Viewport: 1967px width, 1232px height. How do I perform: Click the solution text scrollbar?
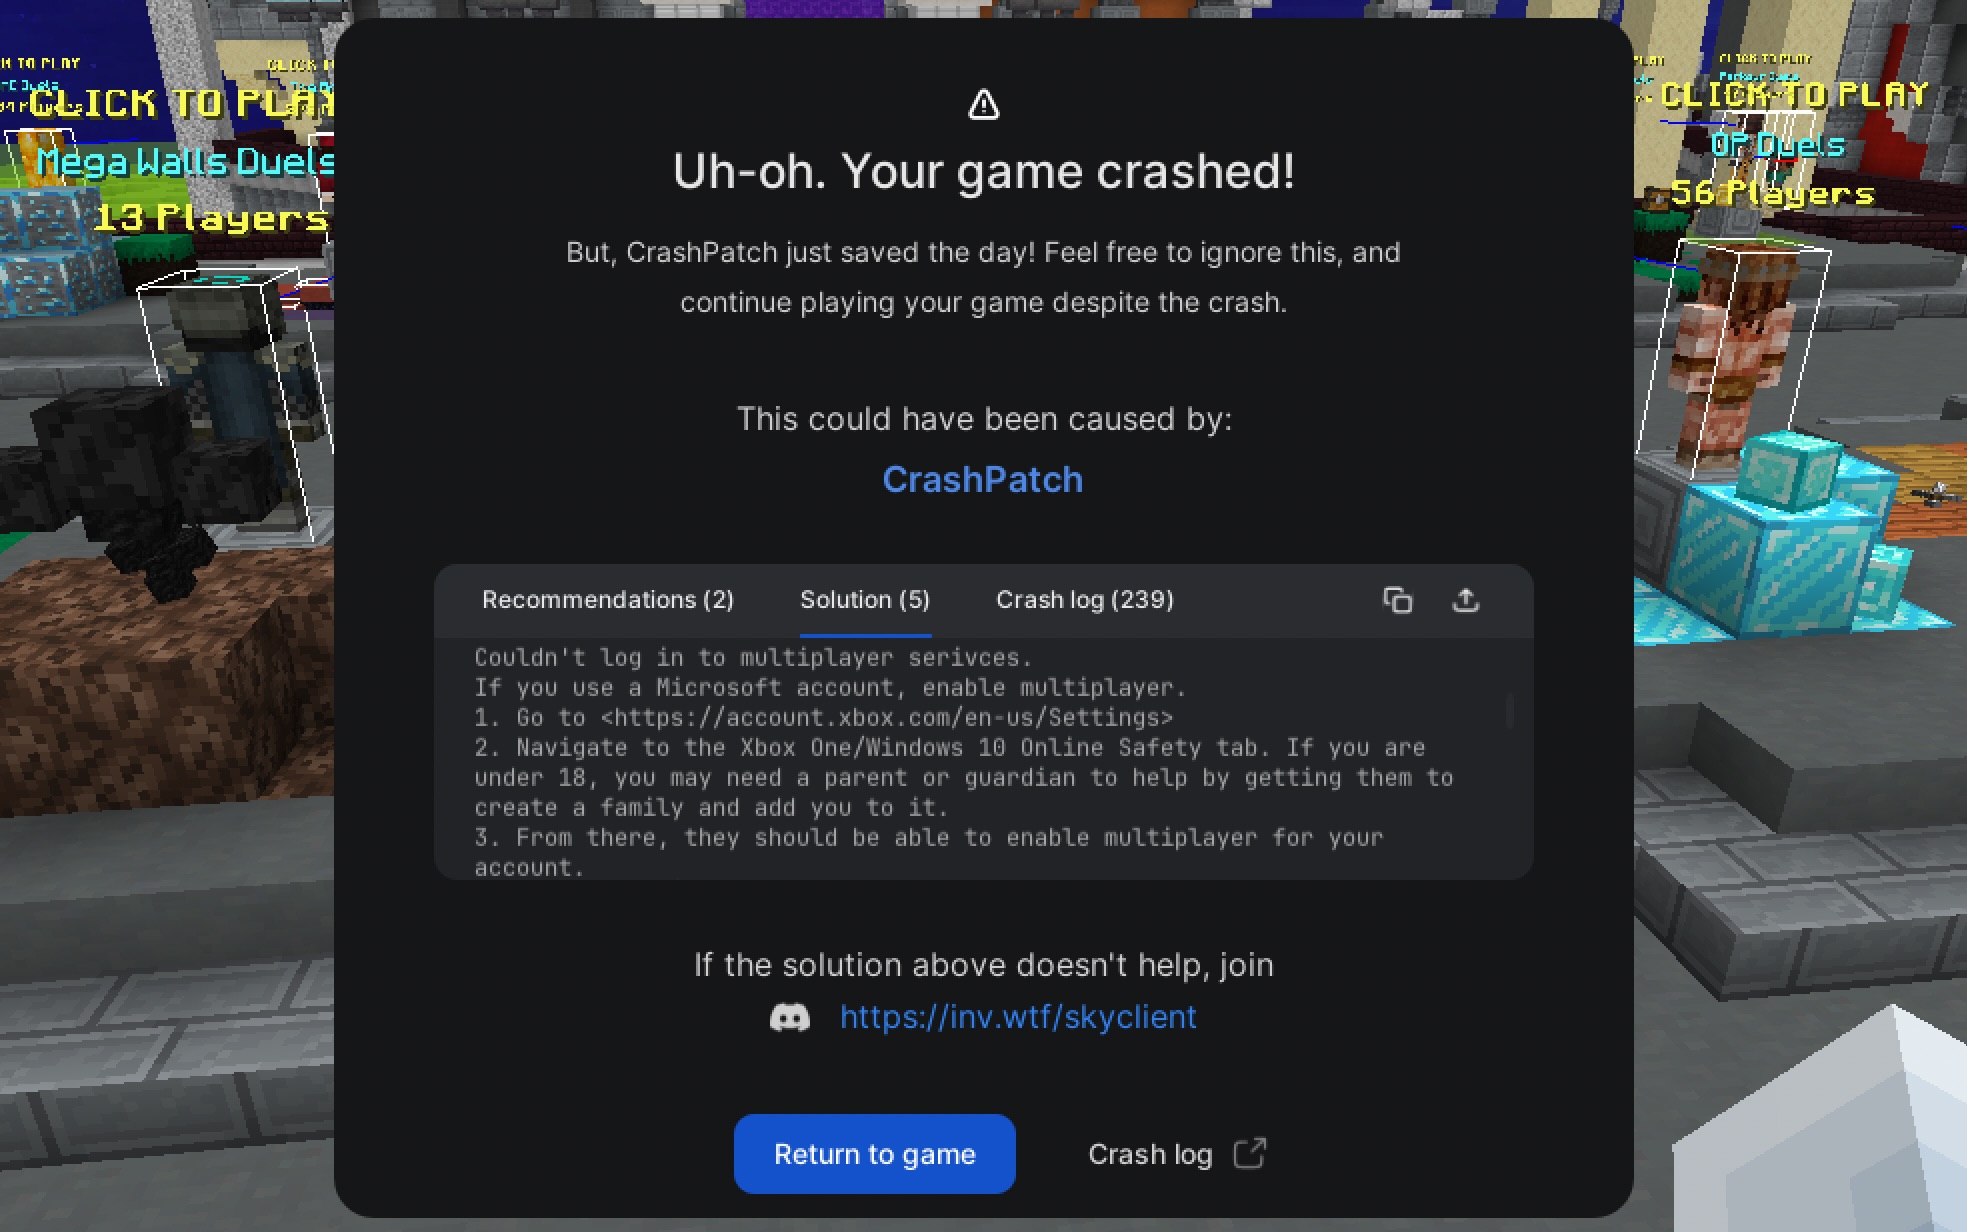pyautogui.click(x=1509, y=712)
